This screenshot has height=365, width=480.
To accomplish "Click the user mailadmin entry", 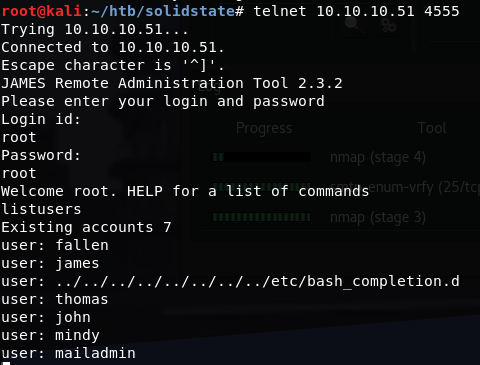I will [x=68, y=353].
